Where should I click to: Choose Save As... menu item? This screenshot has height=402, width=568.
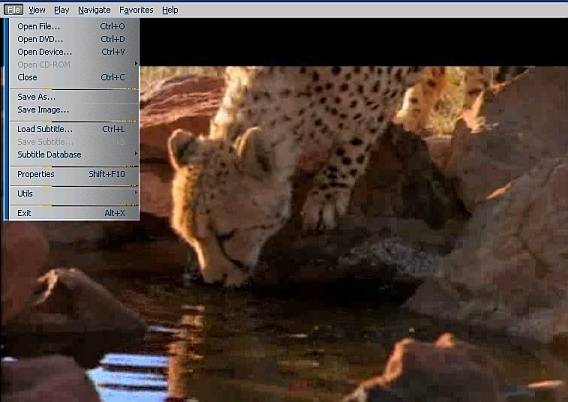click(x=74, y=97)
